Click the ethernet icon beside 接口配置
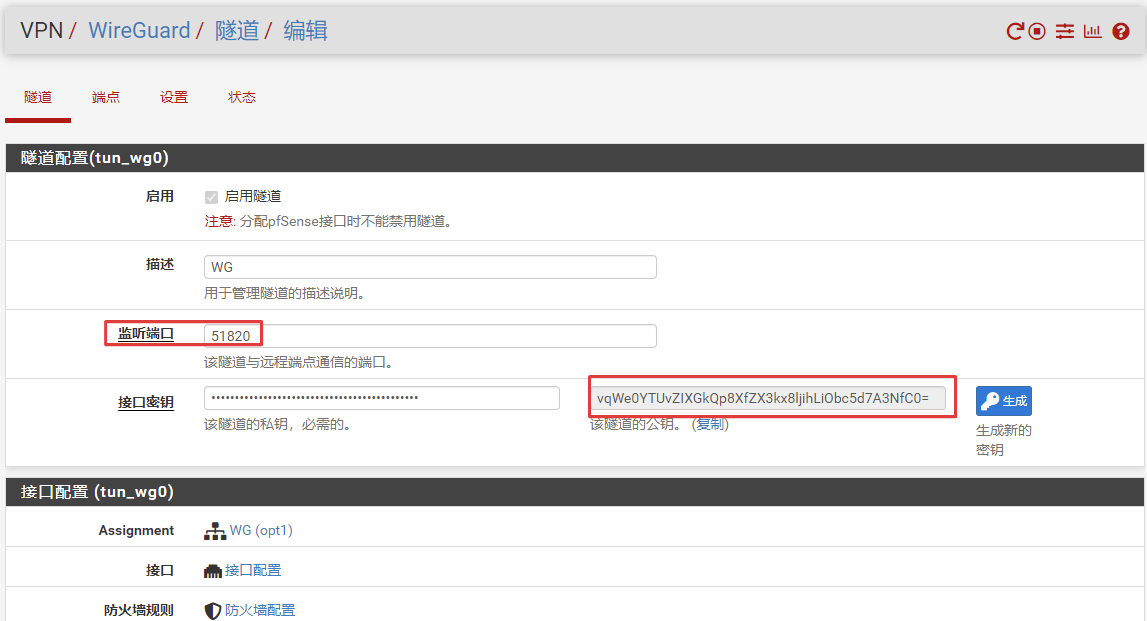The height and width of the screenshot is (621, 1147). (x=213, y=571)
